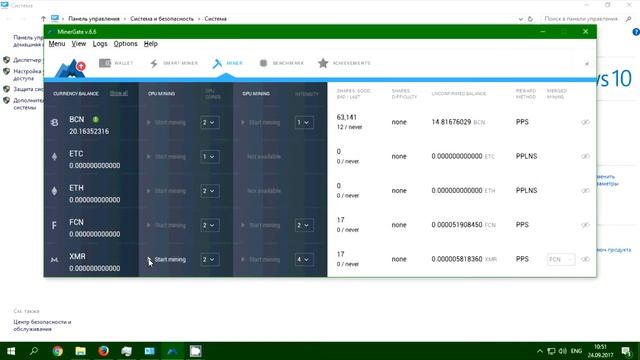
Task: Click FCN unconfirmed balance 0.000051908450
Action: point(457,225)
